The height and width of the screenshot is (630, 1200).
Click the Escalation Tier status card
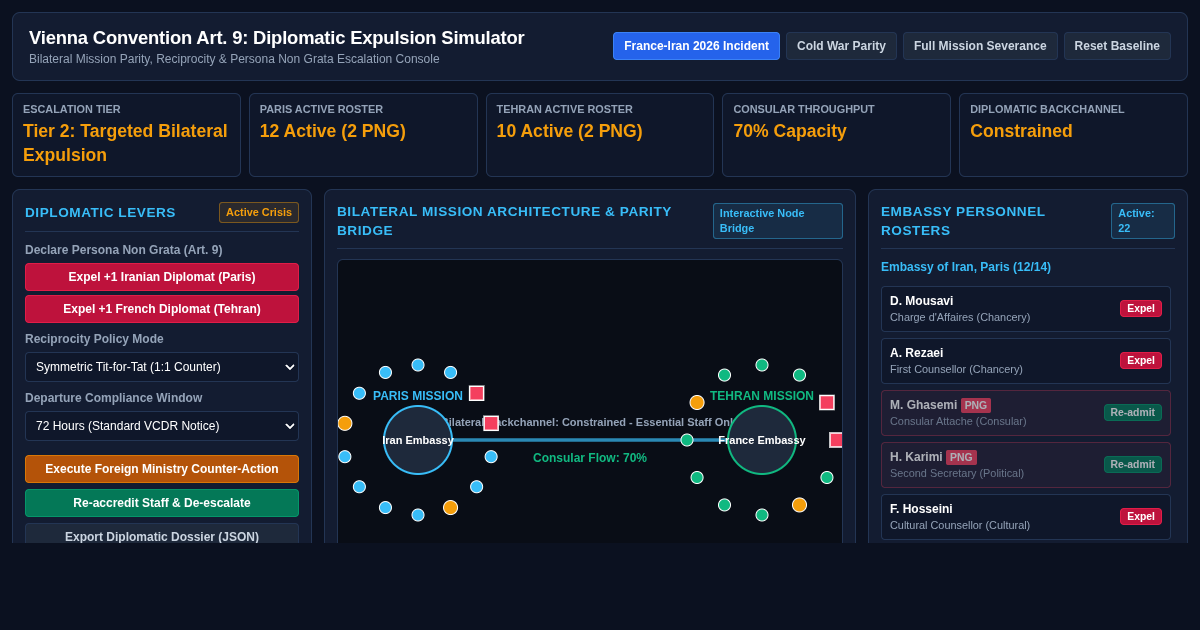click(x=126, y=135)
